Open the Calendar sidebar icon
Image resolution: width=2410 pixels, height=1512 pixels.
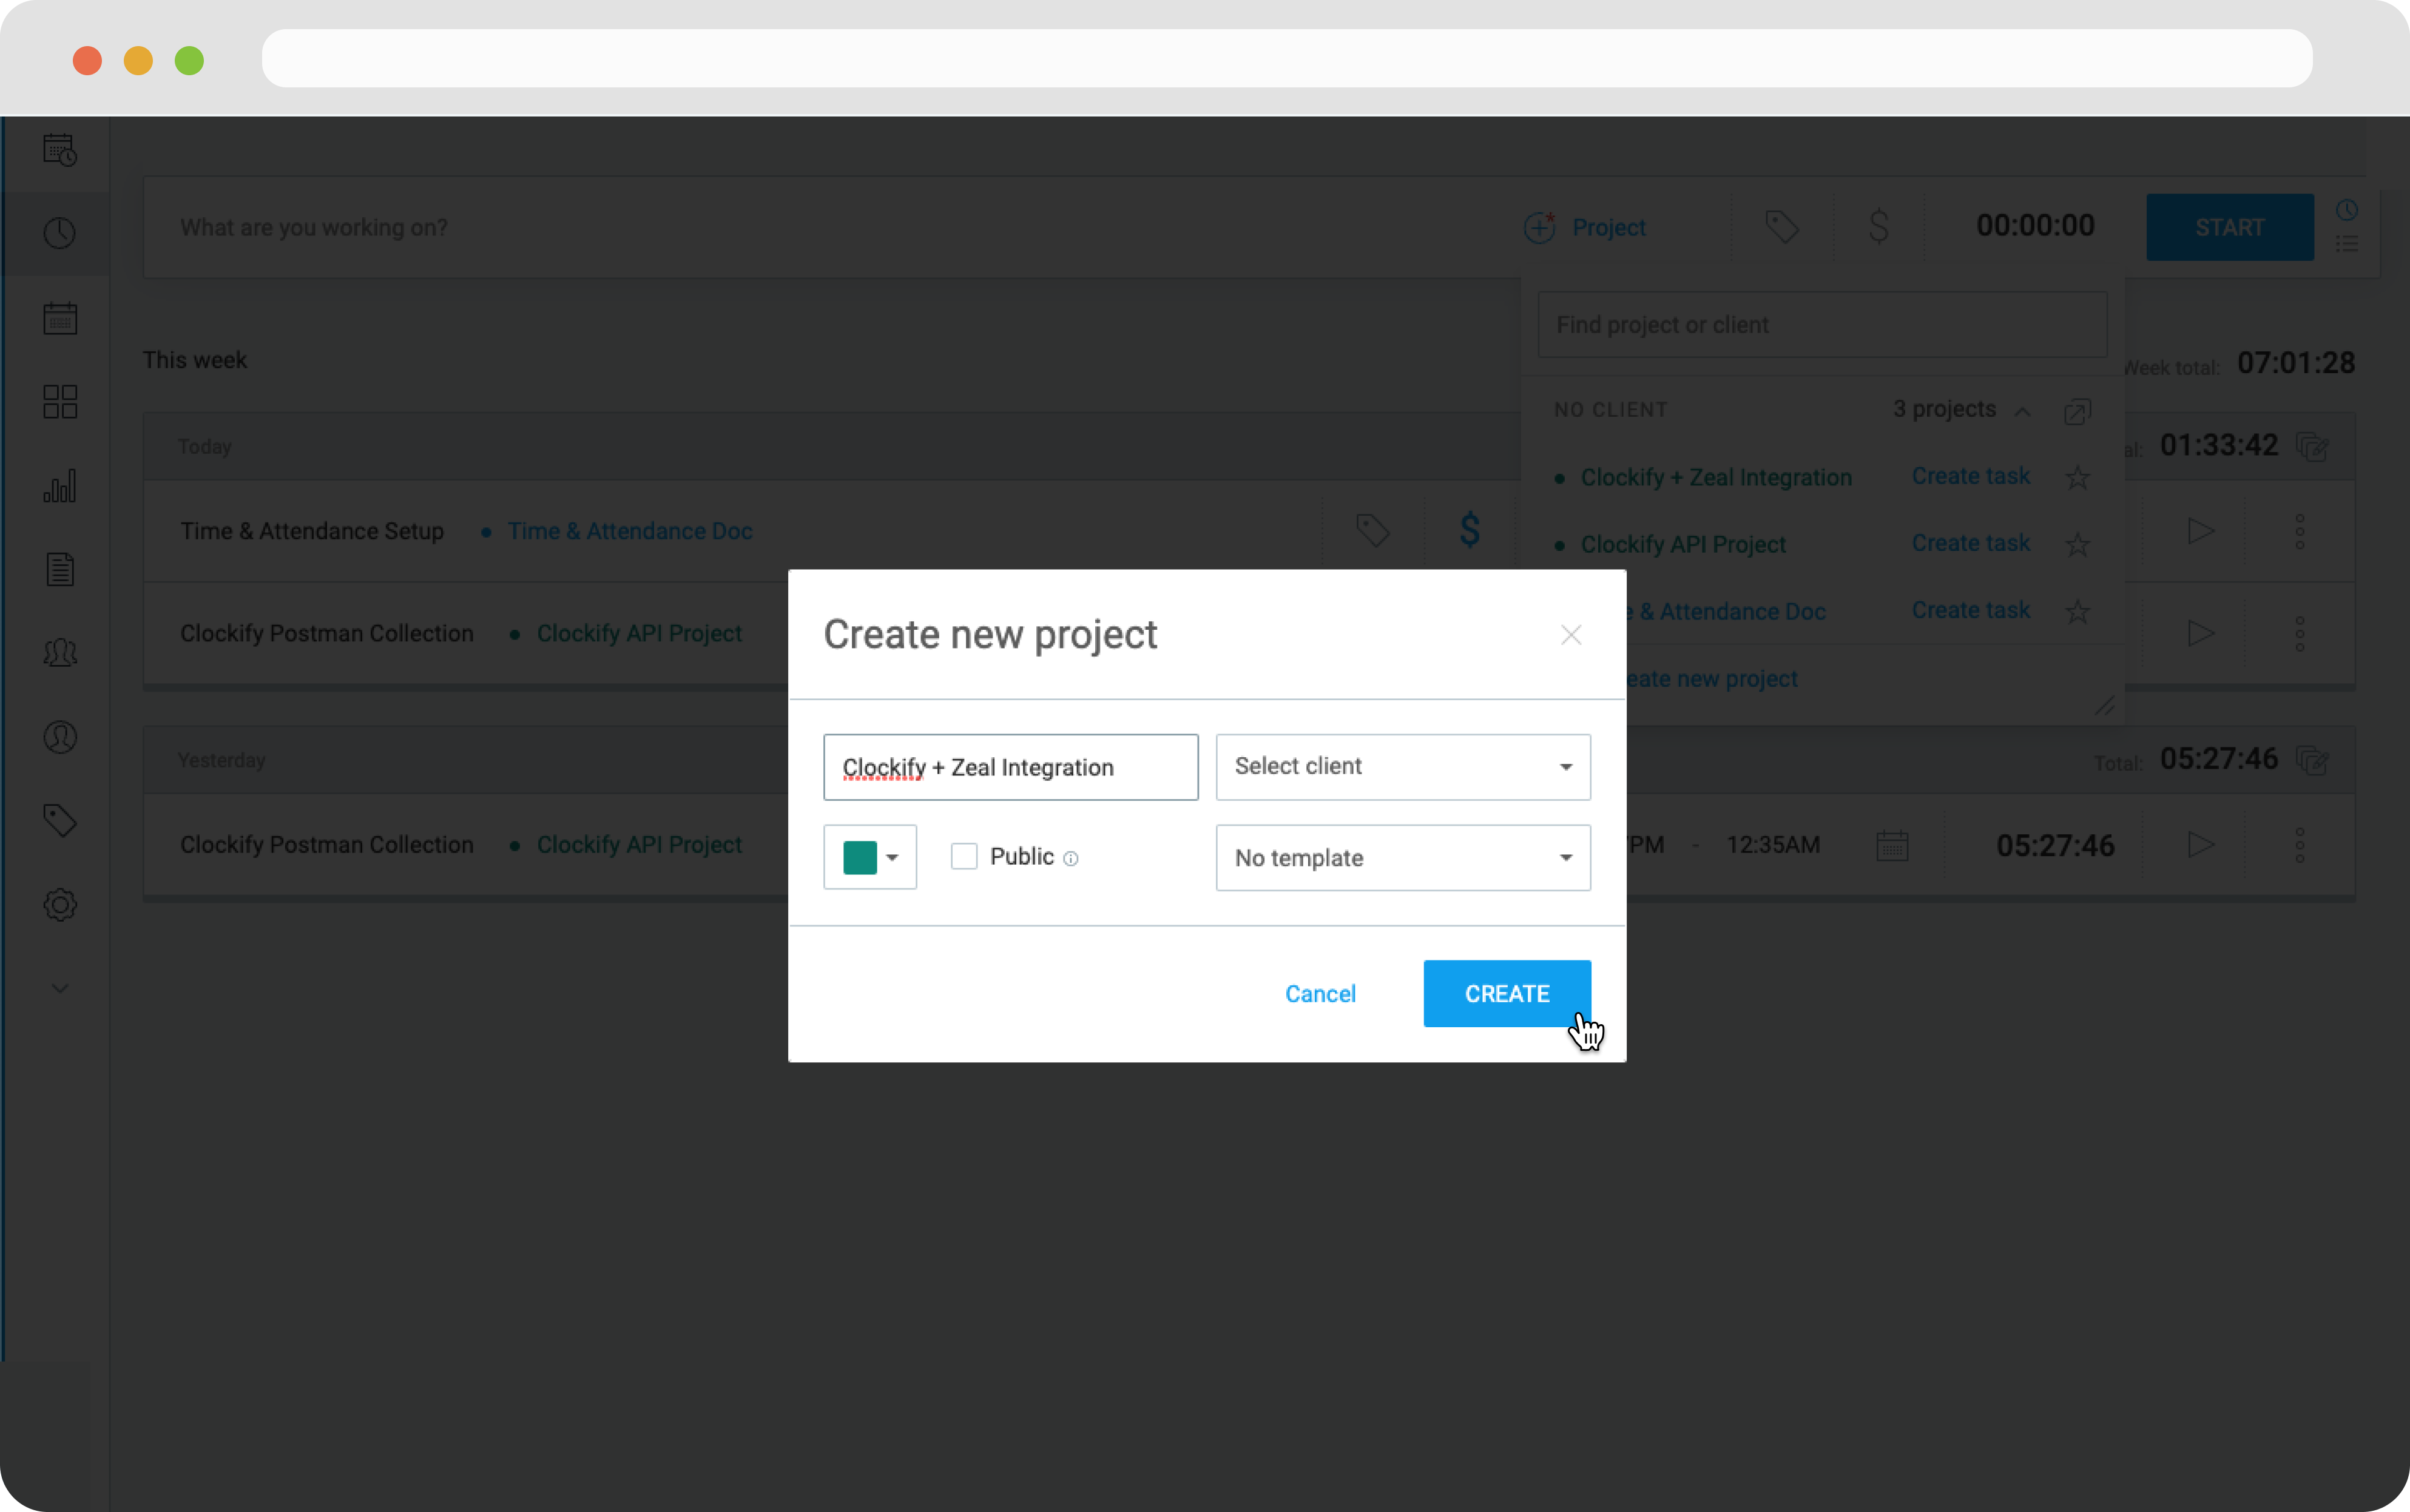(60, 318)
